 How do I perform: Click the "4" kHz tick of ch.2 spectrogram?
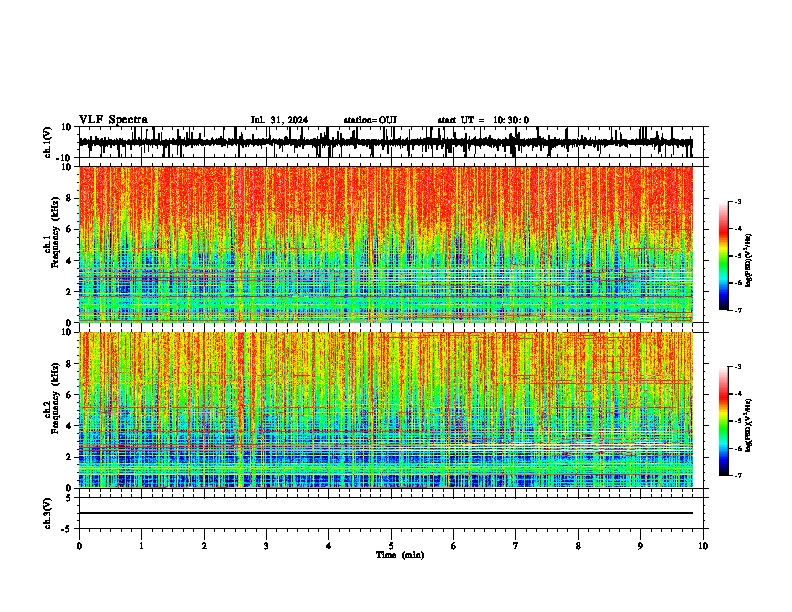[69, 426]
